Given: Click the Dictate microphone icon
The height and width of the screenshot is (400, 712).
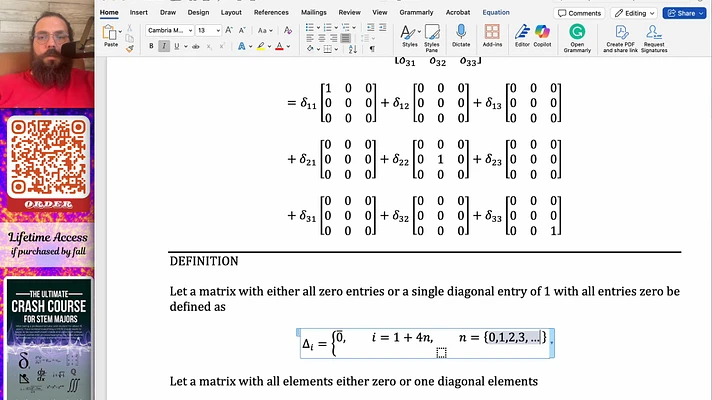Looking at the screenshot, I should point(461,34).
